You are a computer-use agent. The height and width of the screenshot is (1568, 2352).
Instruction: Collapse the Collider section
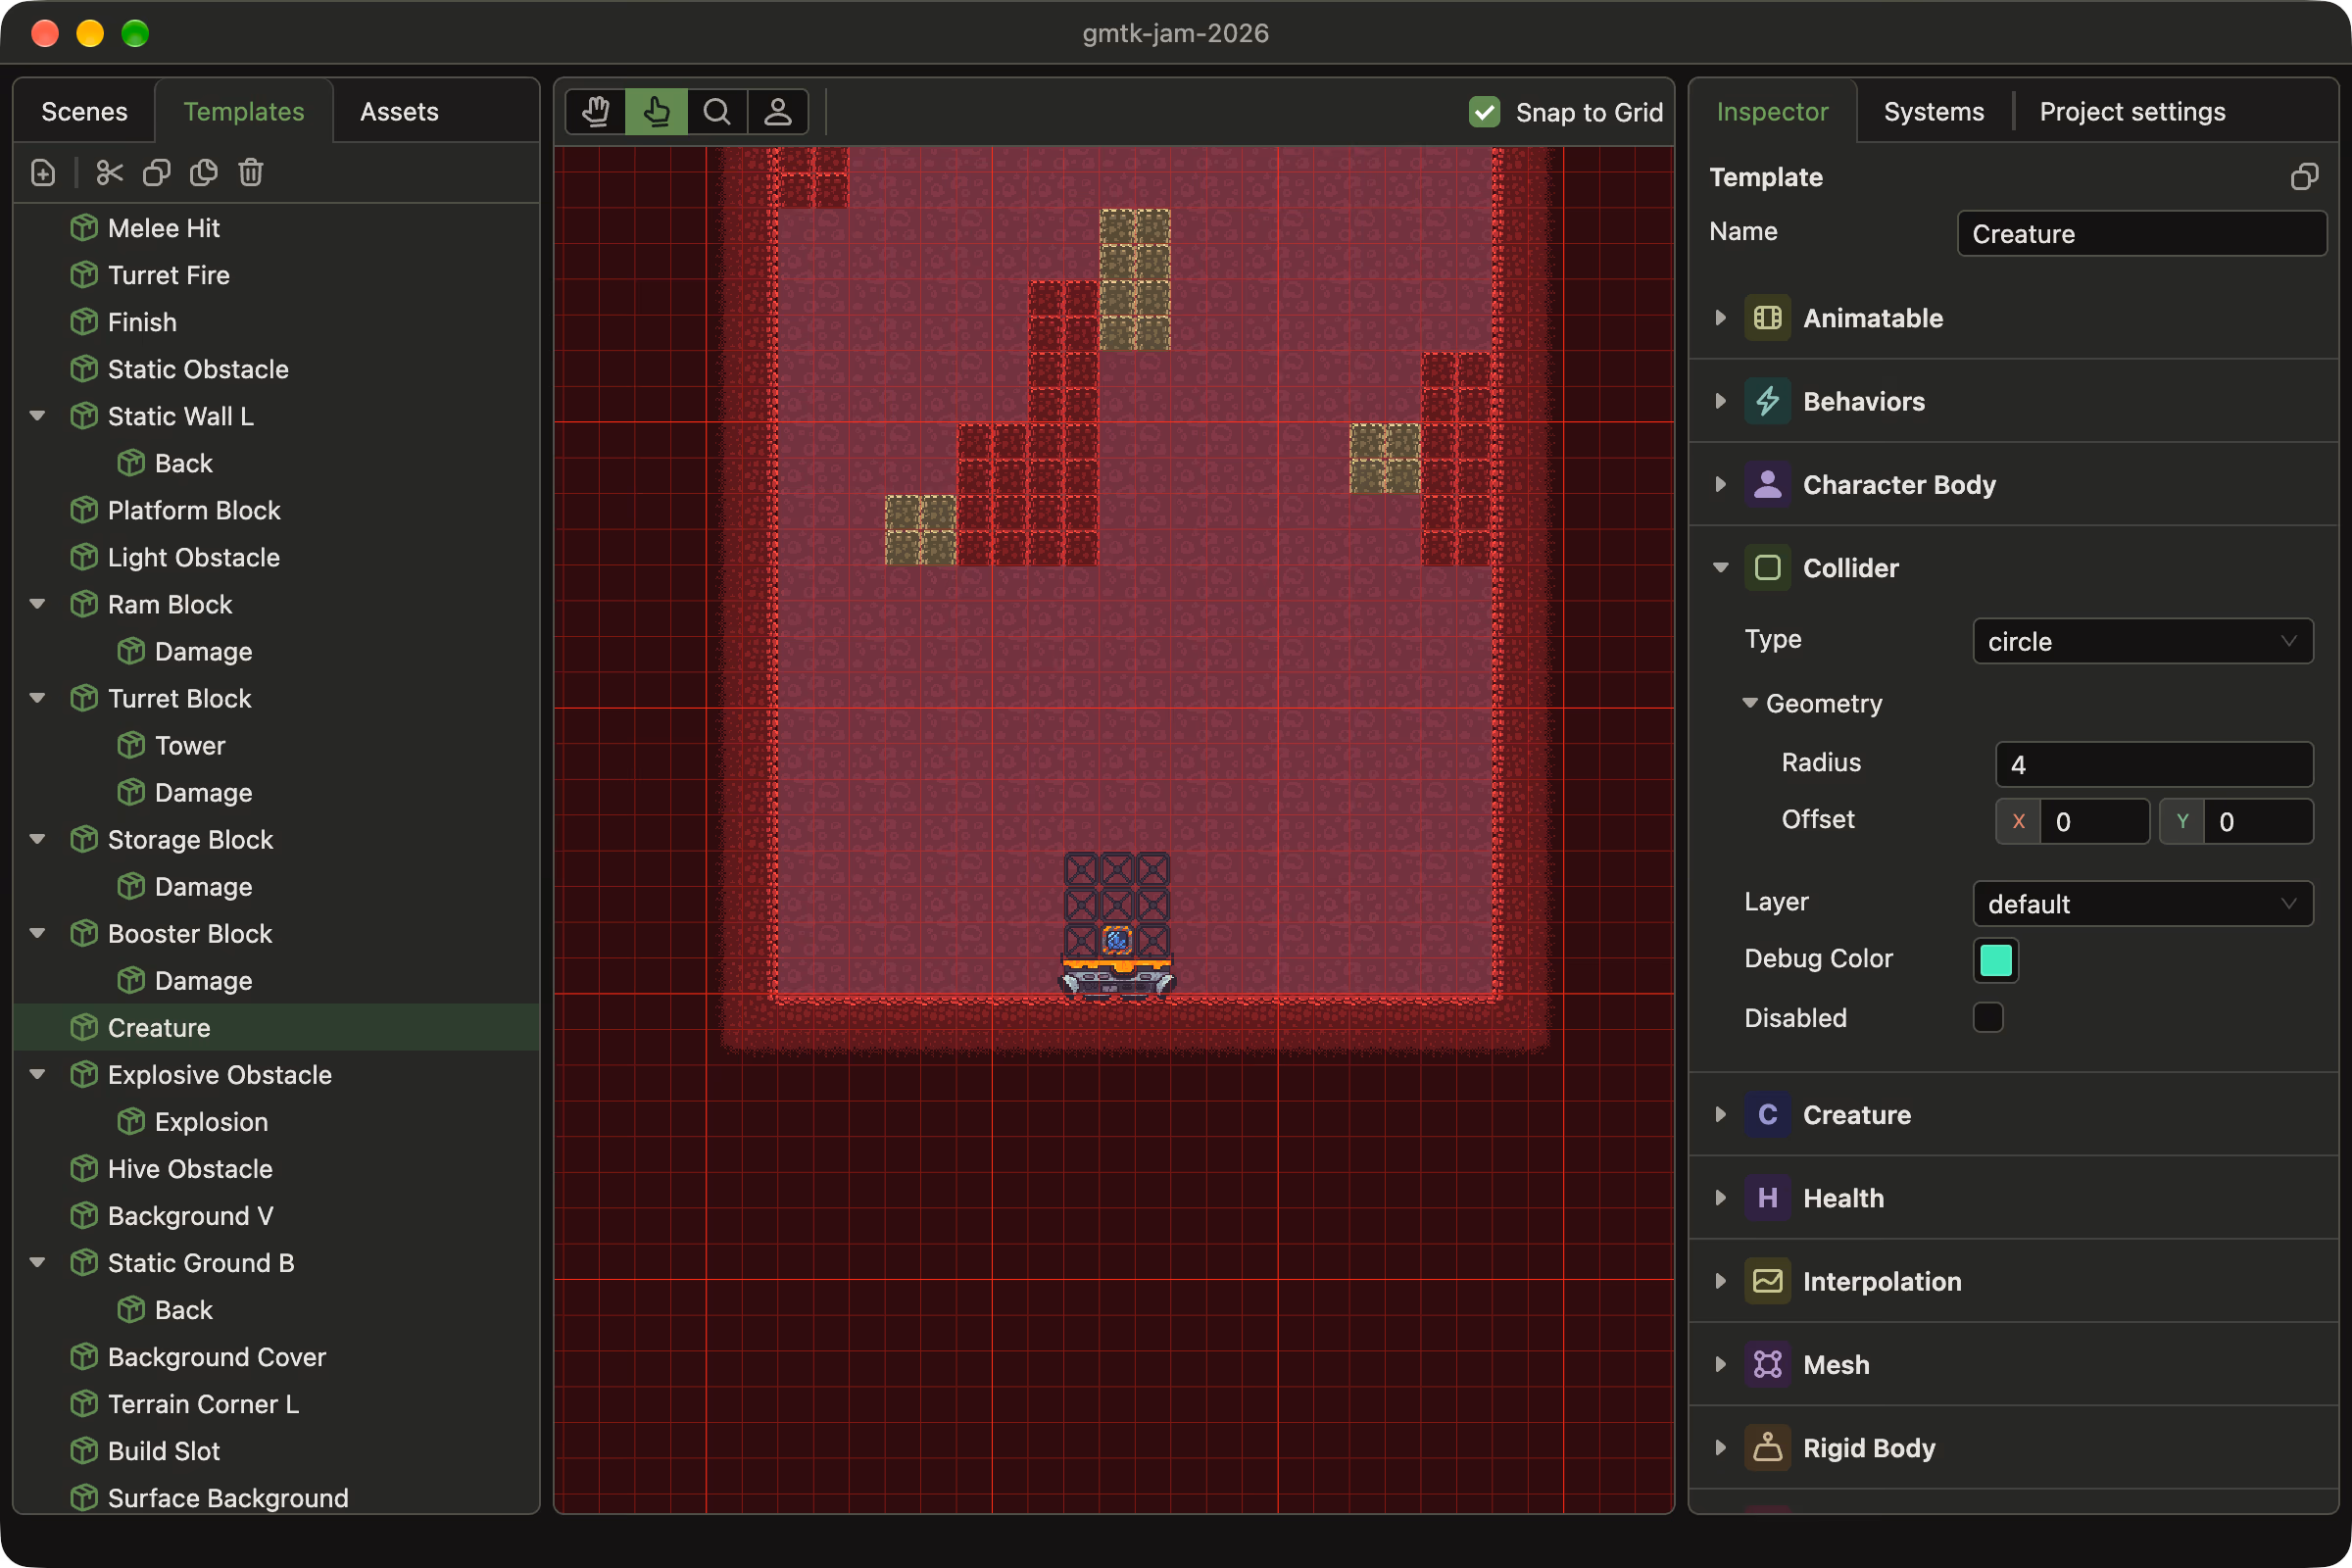click(x=1720, y=568)
